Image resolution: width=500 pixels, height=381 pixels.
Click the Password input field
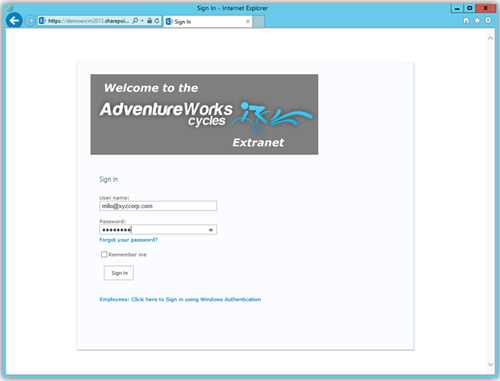(x=158, y=230)
